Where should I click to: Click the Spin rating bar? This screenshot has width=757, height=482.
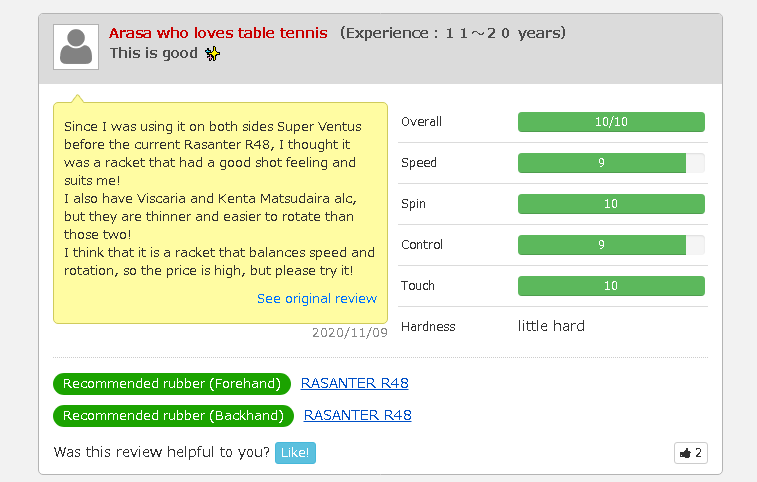pyautogui.click(x=611, y=204)
